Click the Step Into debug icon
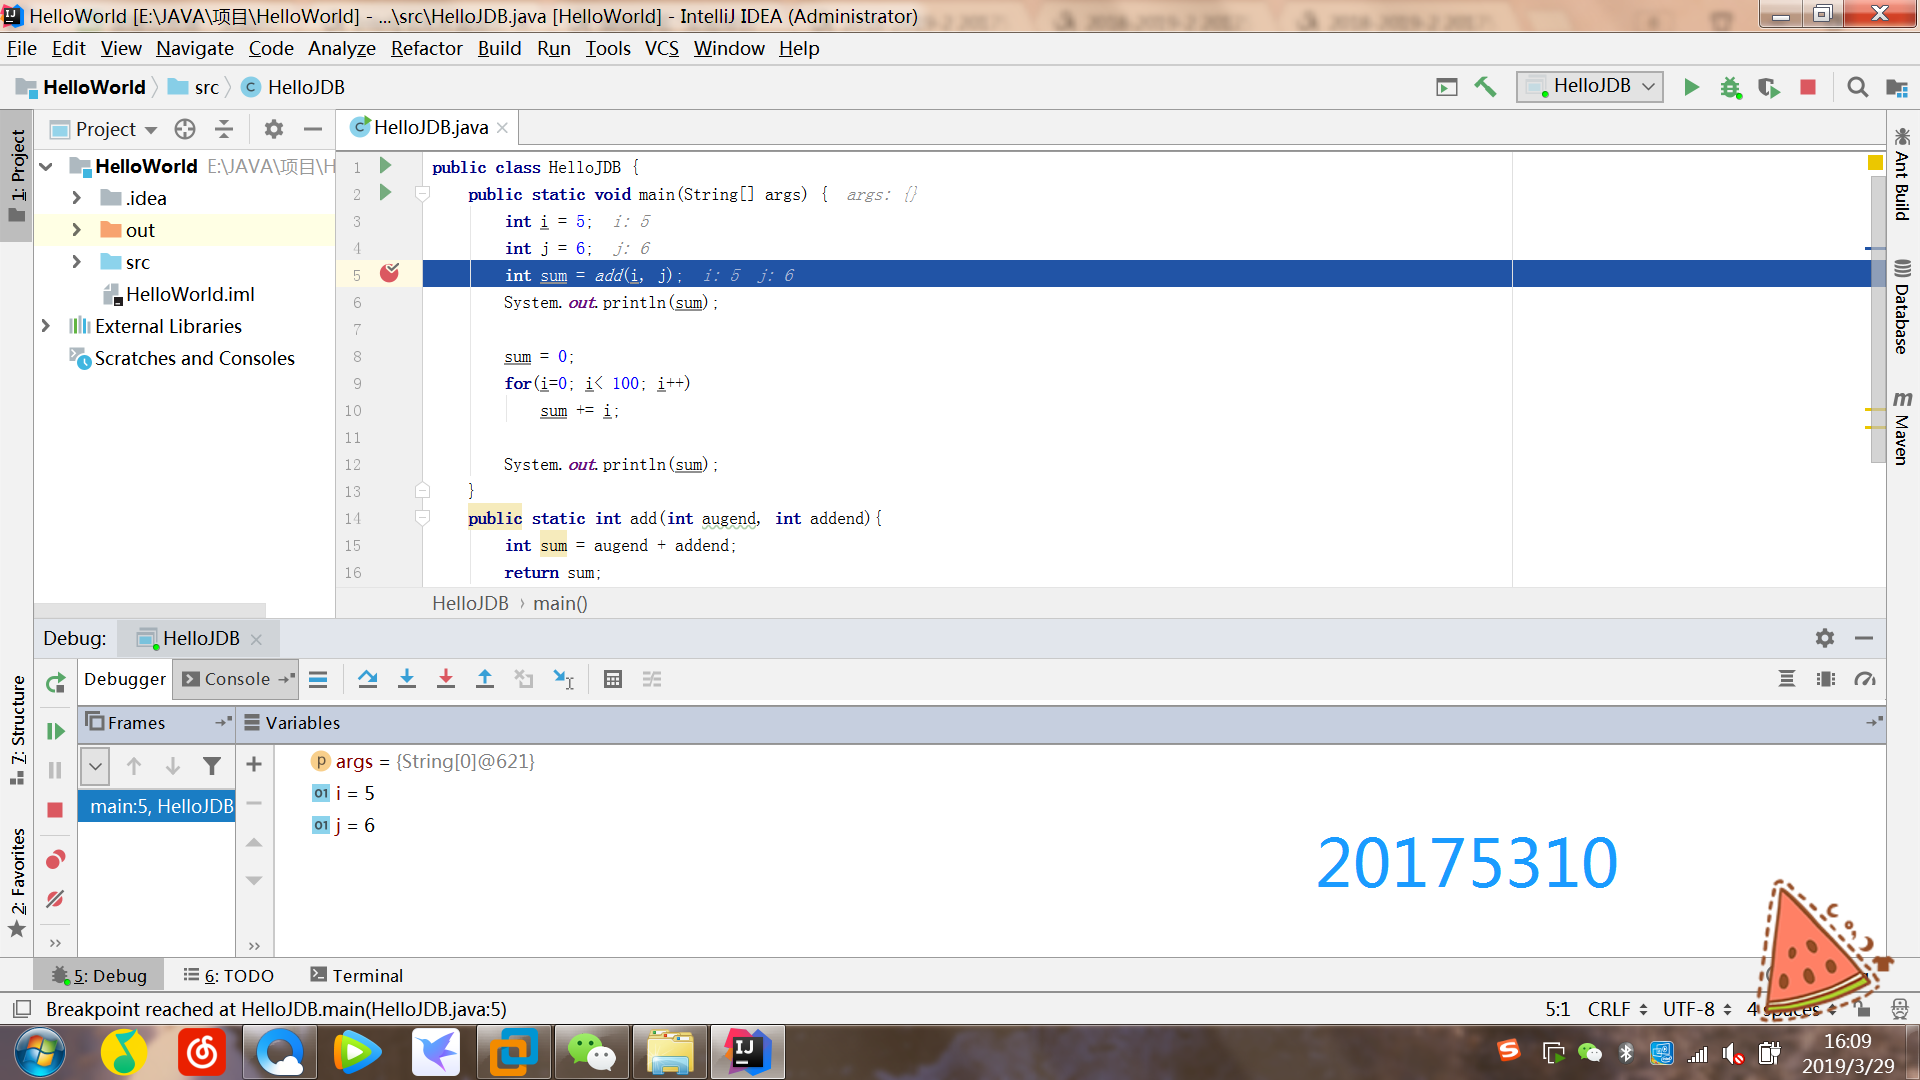 click(406, 679)
